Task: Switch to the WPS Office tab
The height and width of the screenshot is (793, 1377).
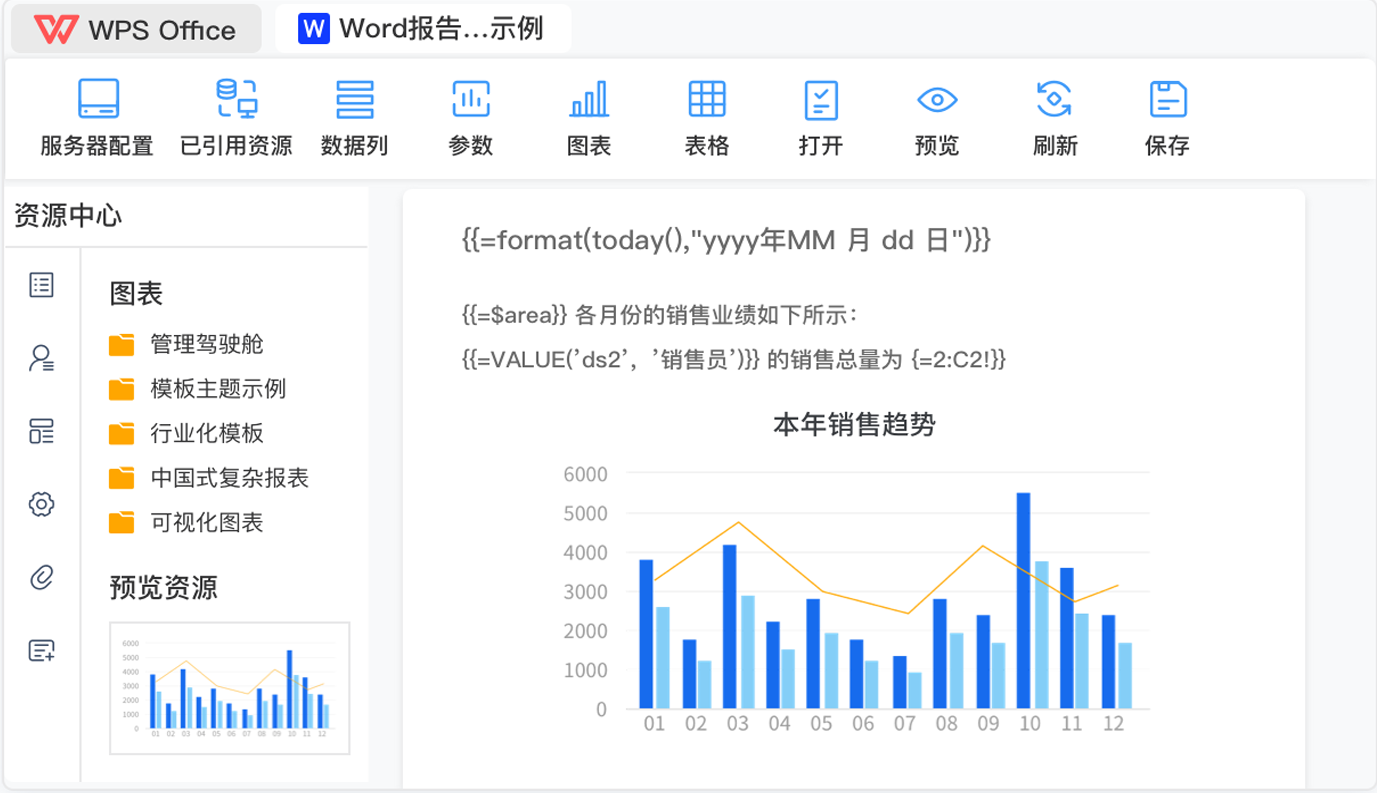Action: tap(135, 28)
